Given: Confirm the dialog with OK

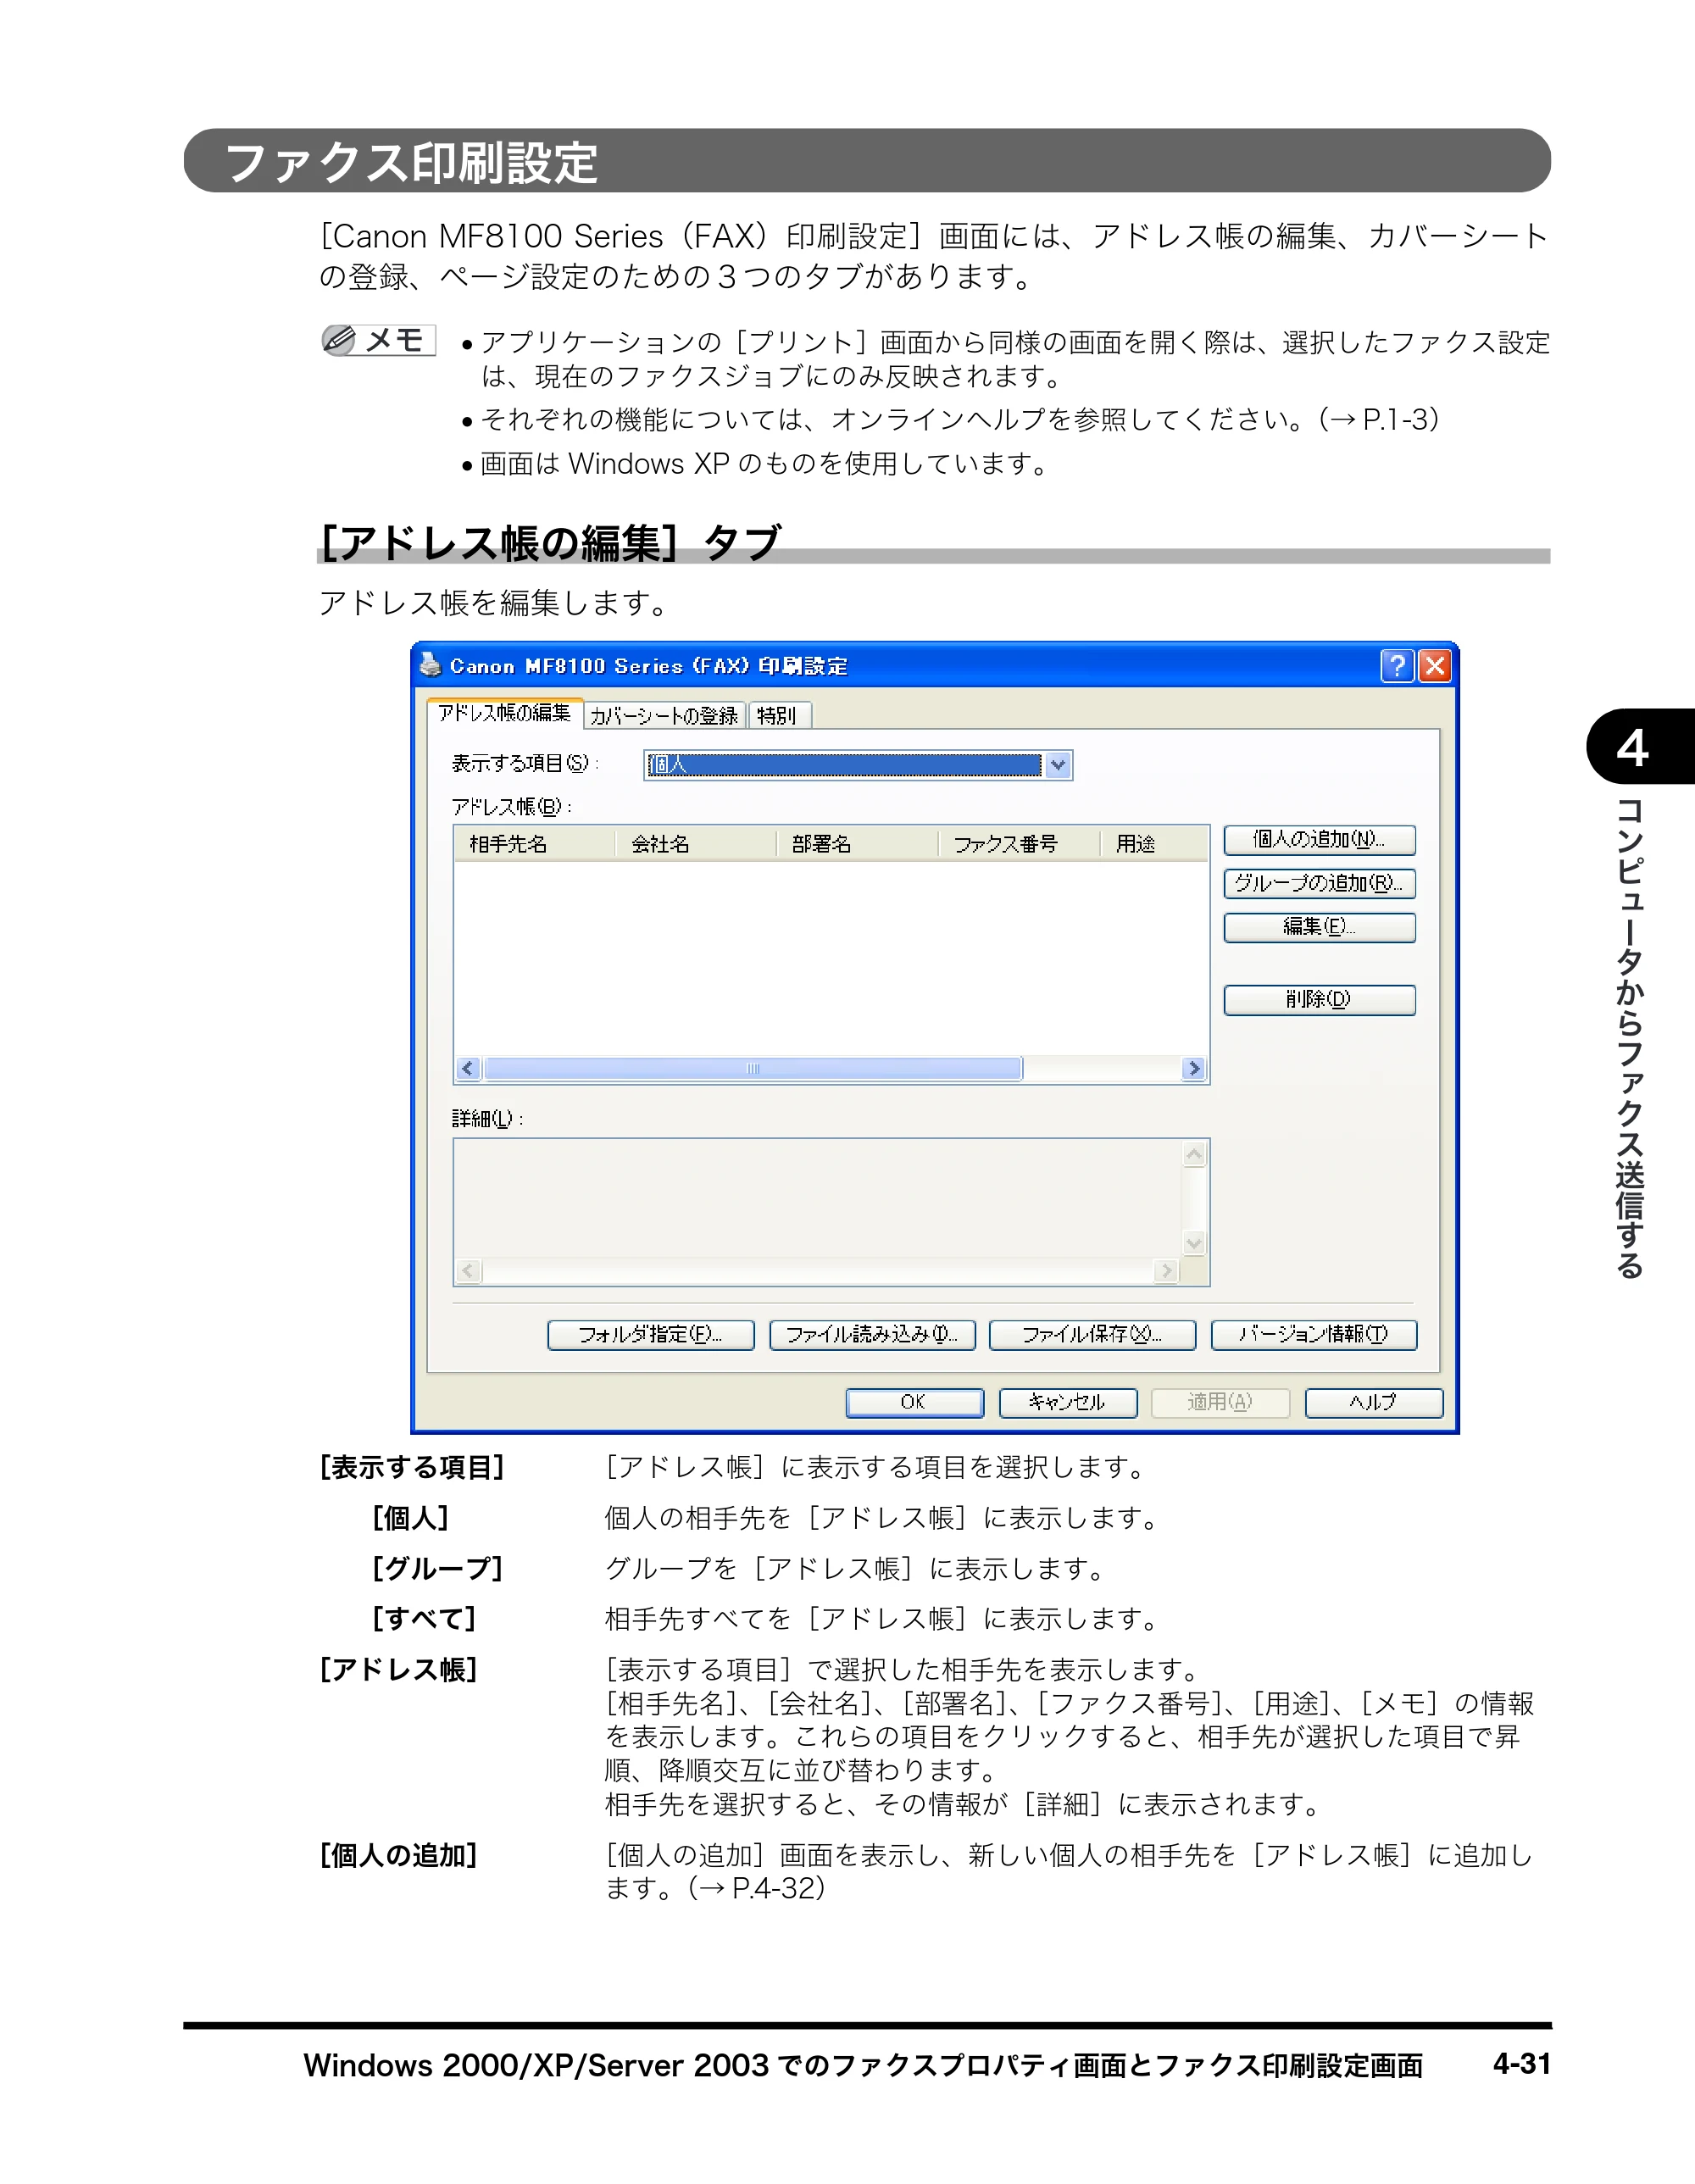Looking at the screenshot, I should click(914, 1403).
